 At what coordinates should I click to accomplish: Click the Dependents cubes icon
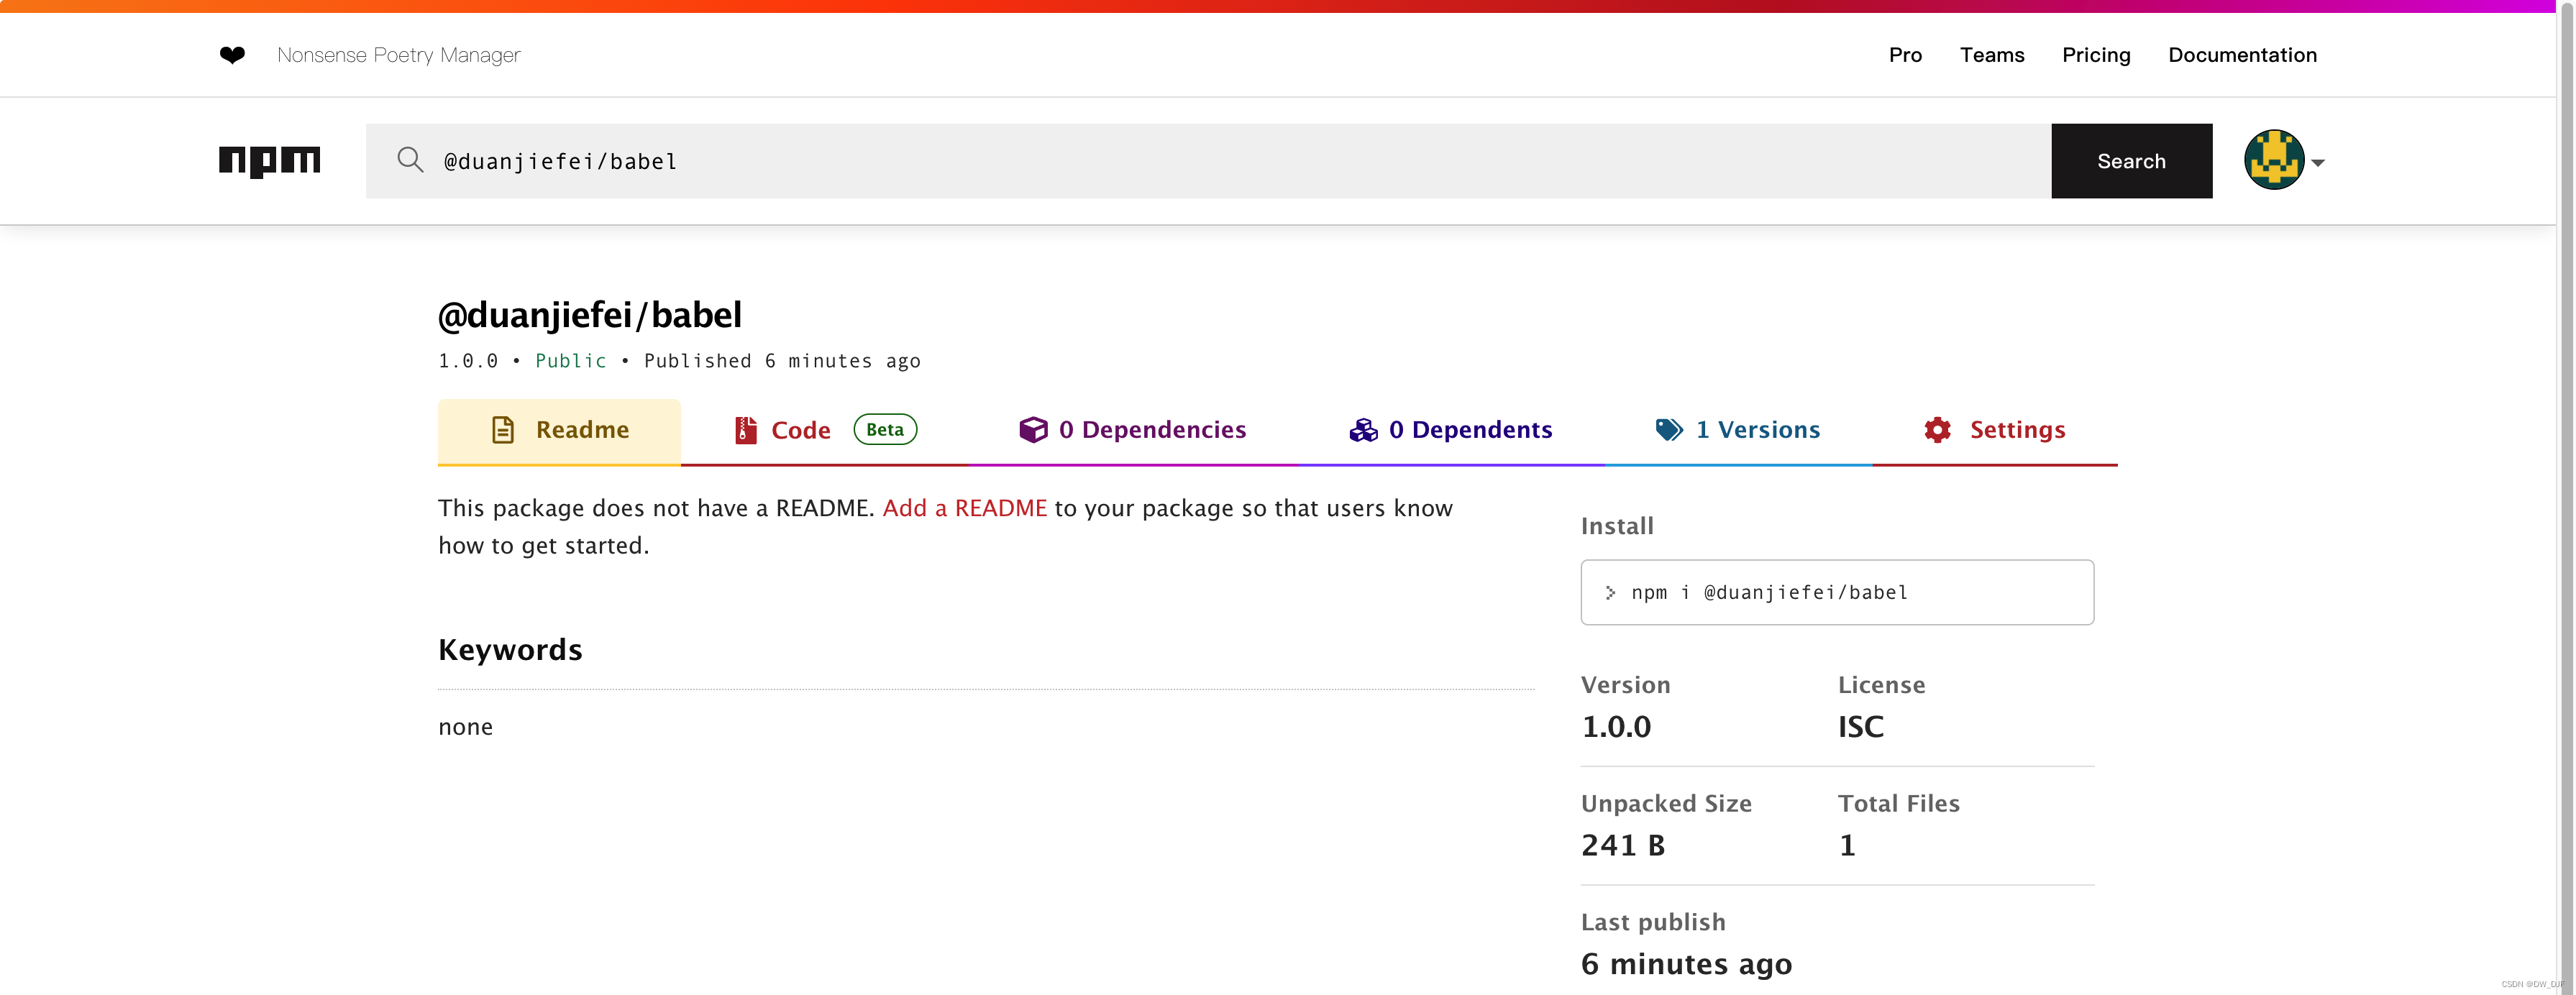[x=1363, y=430]
